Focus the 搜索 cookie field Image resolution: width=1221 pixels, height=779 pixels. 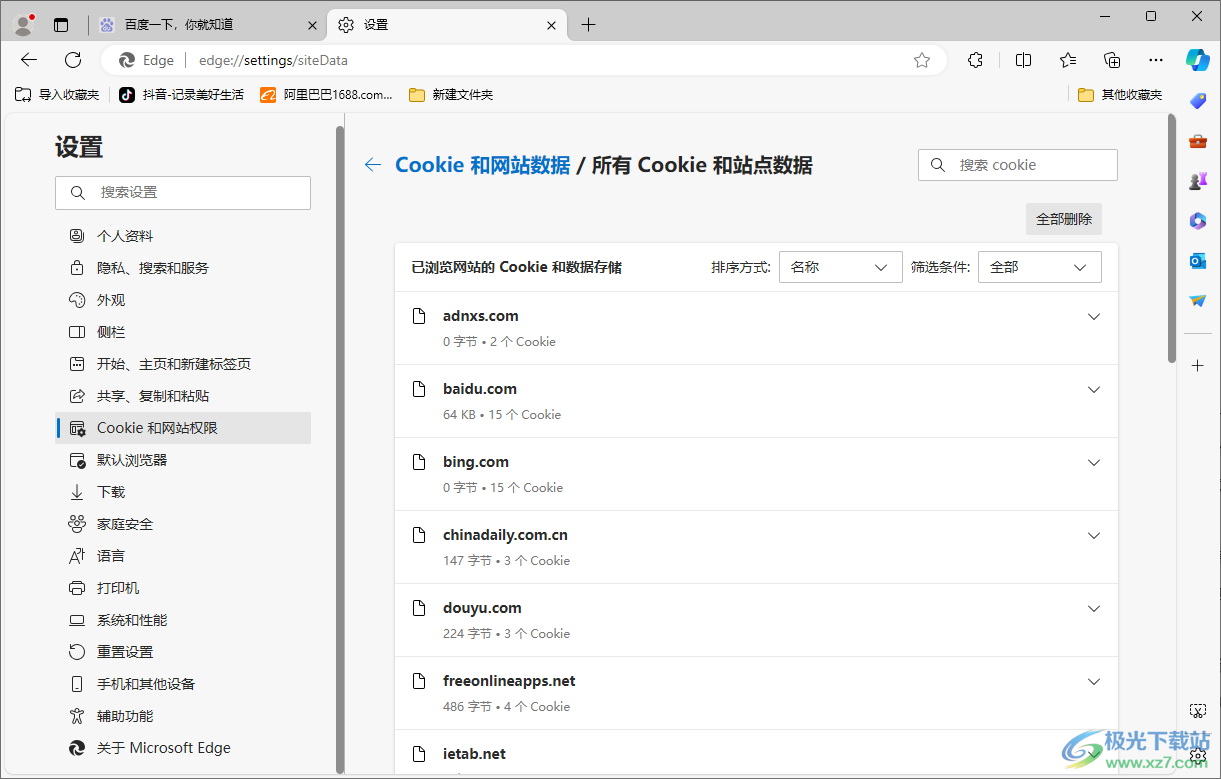coord(1018,165)
